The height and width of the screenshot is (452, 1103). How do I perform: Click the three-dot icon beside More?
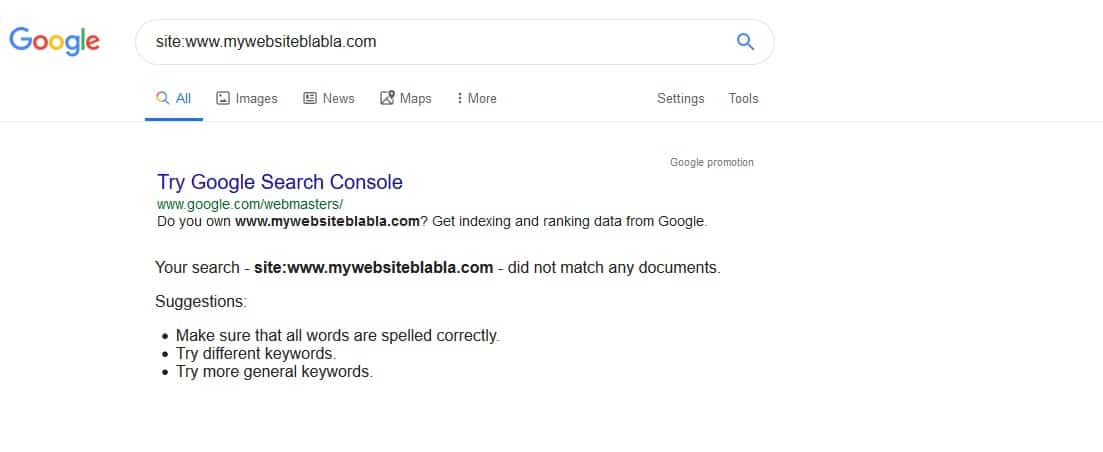[x=459, y=98]
